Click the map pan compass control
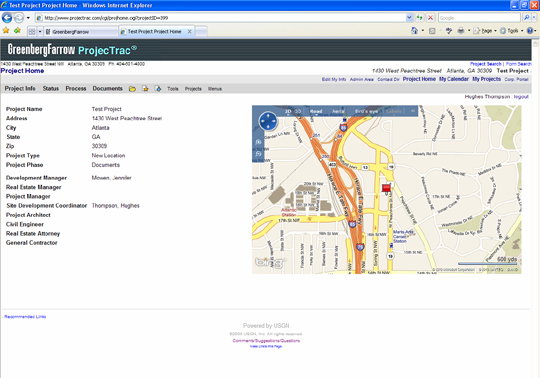The width and height of the screenshot is (540, 378). pyautogui.click(x=268, y=121)
